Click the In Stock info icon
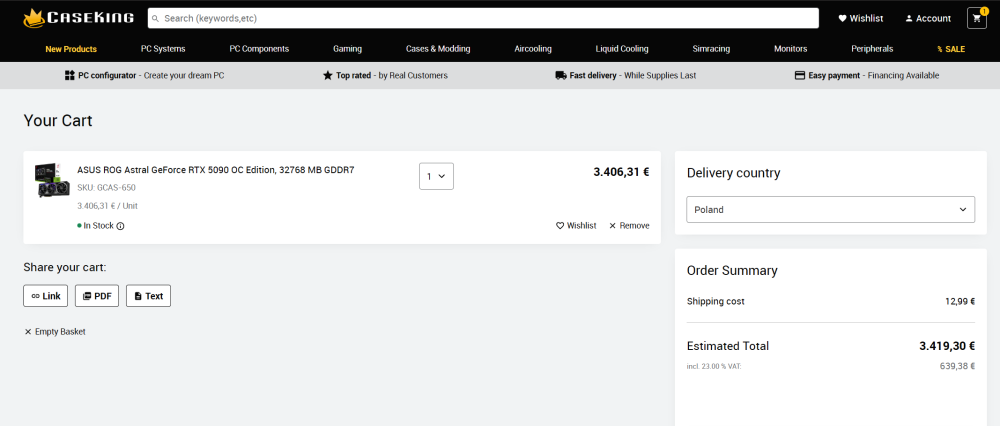1000x426 pixels. click(x=121, y=226)
